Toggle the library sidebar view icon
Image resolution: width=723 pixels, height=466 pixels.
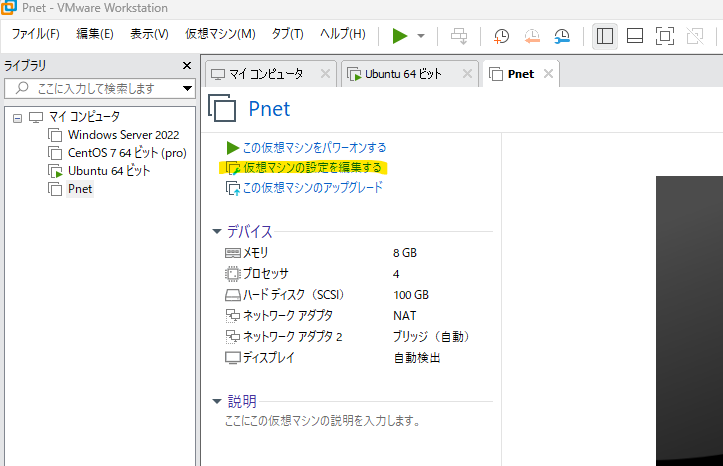pyautogui.click(x=604, y=35)
